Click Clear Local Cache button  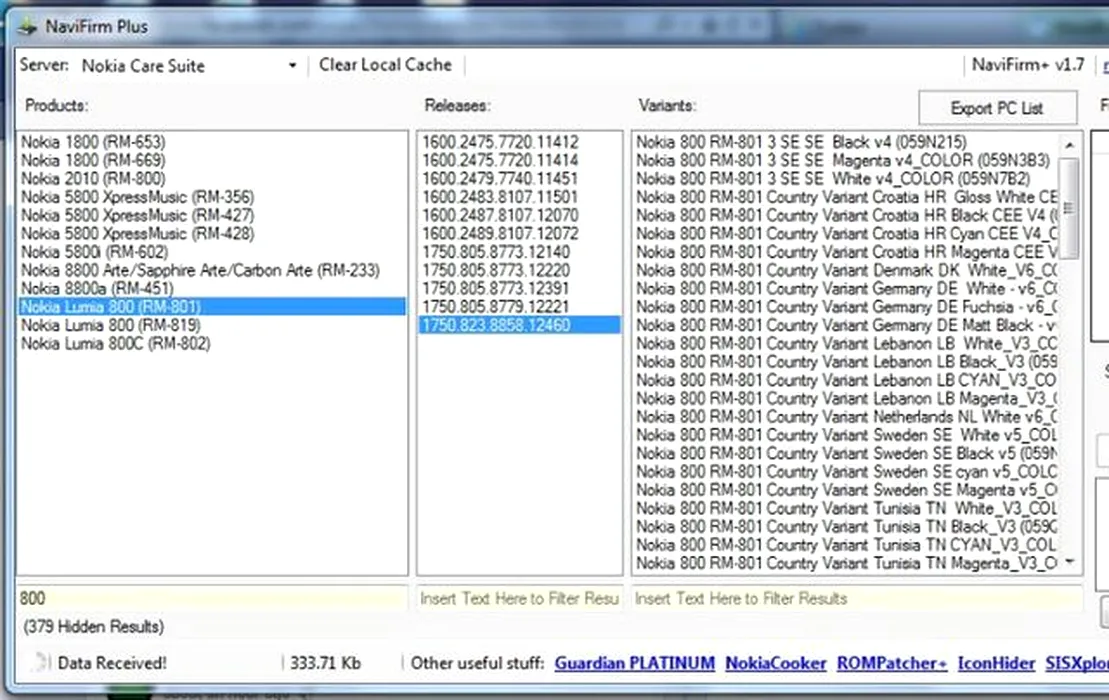tap(385, 65)
